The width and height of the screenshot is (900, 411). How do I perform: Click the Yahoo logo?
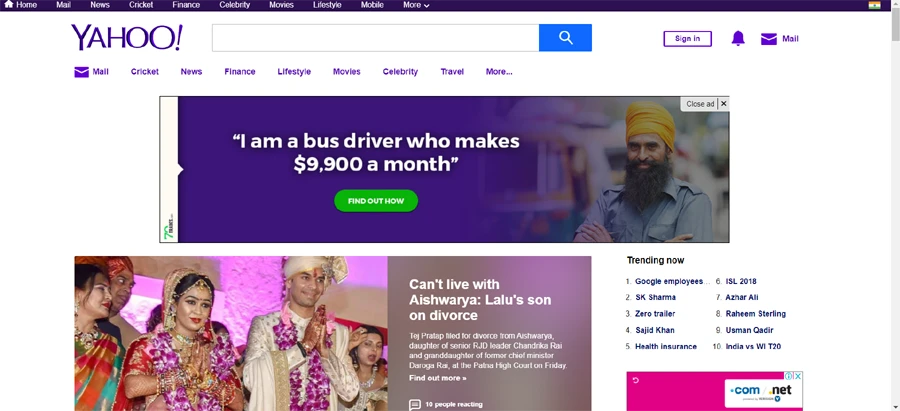pyautogui.click(x=126, y=38)
